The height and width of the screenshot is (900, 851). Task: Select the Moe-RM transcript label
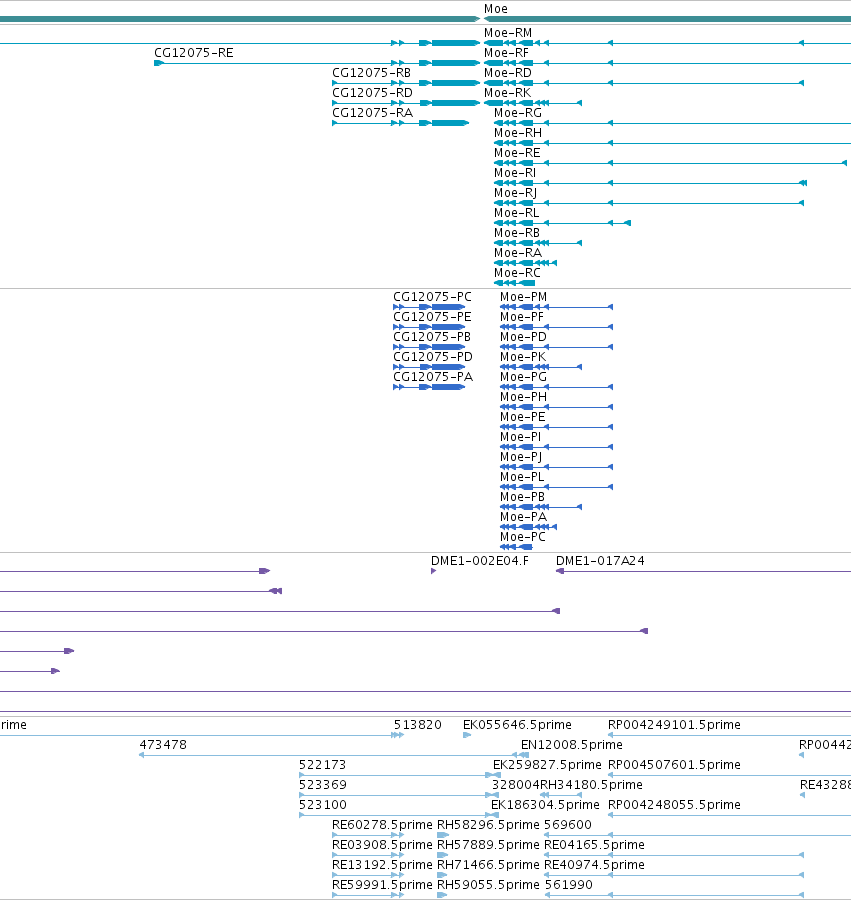pos(507,33)
